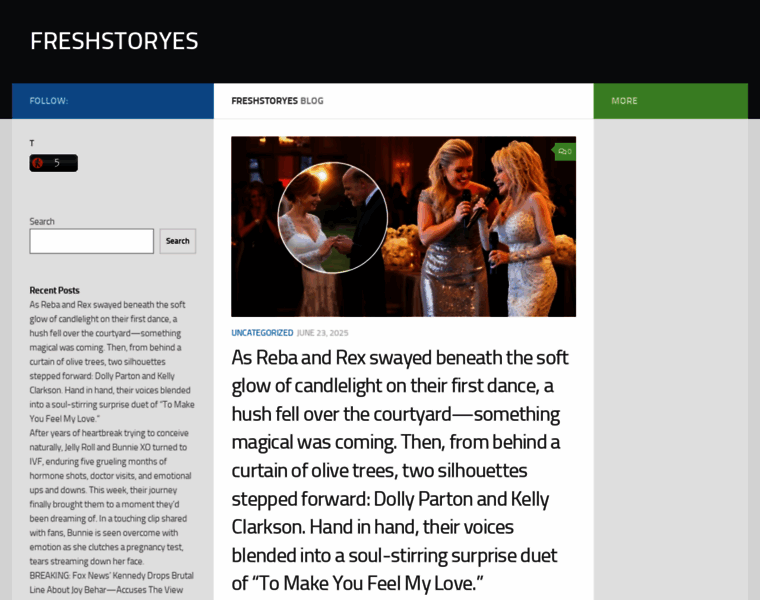Open the comment count bubble on the image
Viewport: 760px width, 600px height.
[x=565, y=151]
